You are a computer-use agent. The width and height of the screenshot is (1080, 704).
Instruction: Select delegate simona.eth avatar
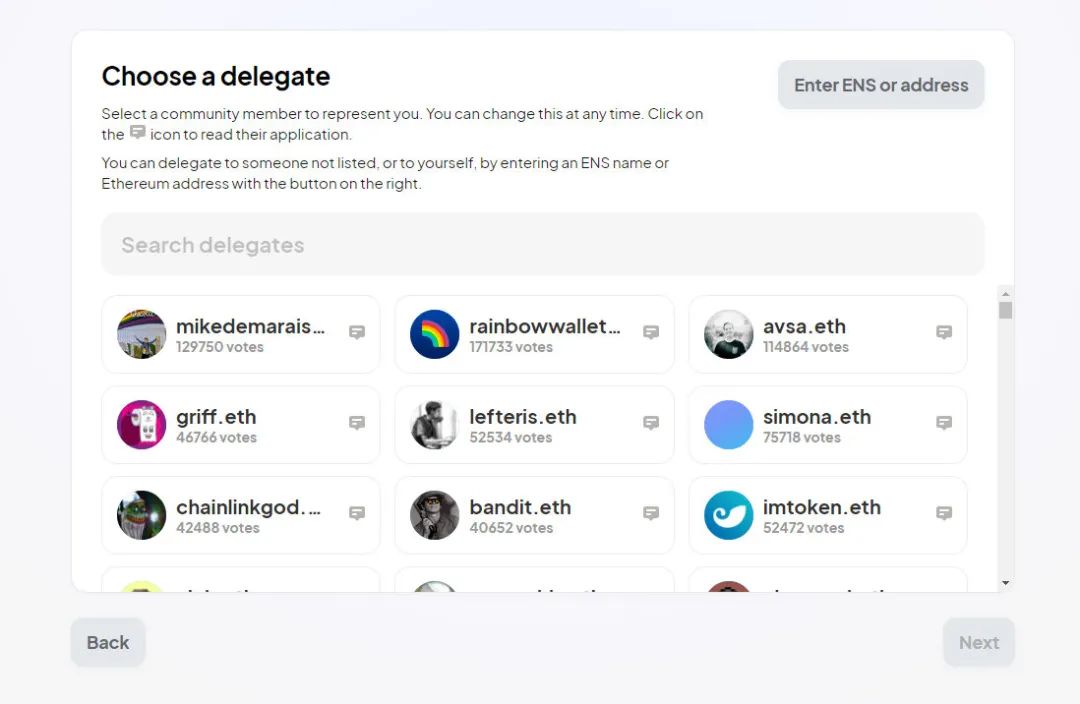point(729,425)
